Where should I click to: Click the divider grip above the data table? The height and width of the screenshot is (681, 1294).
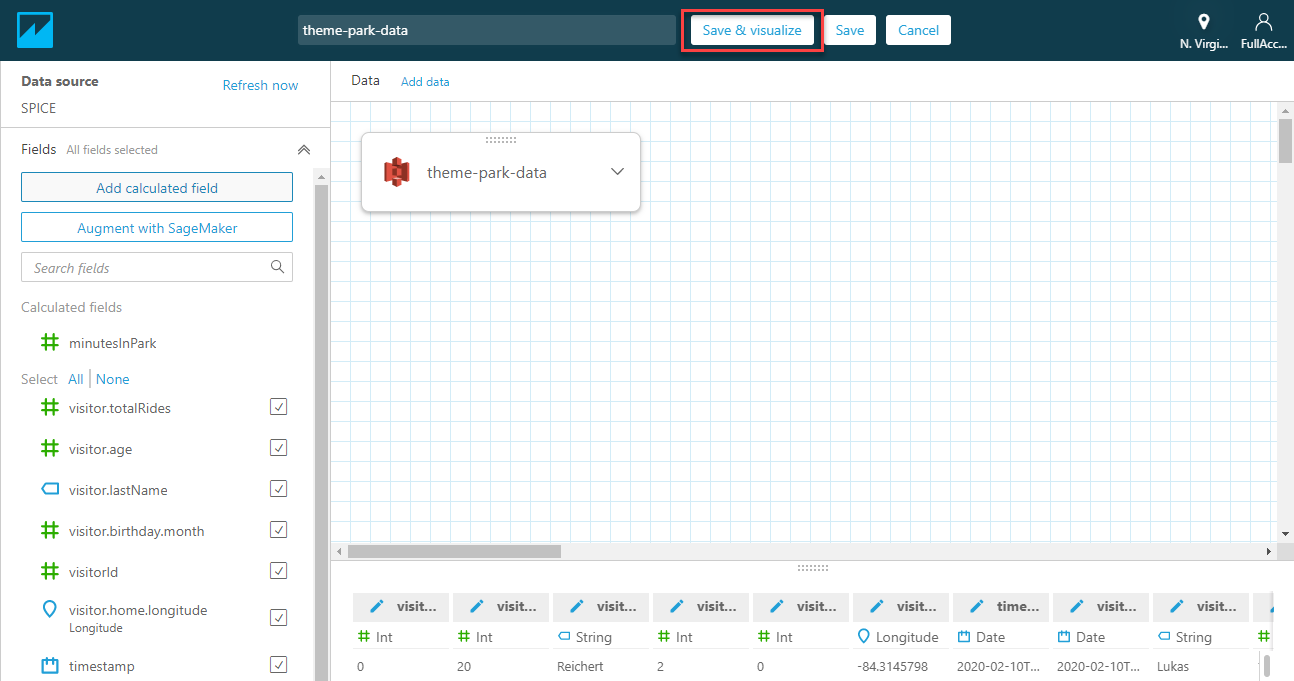(812, 568)
